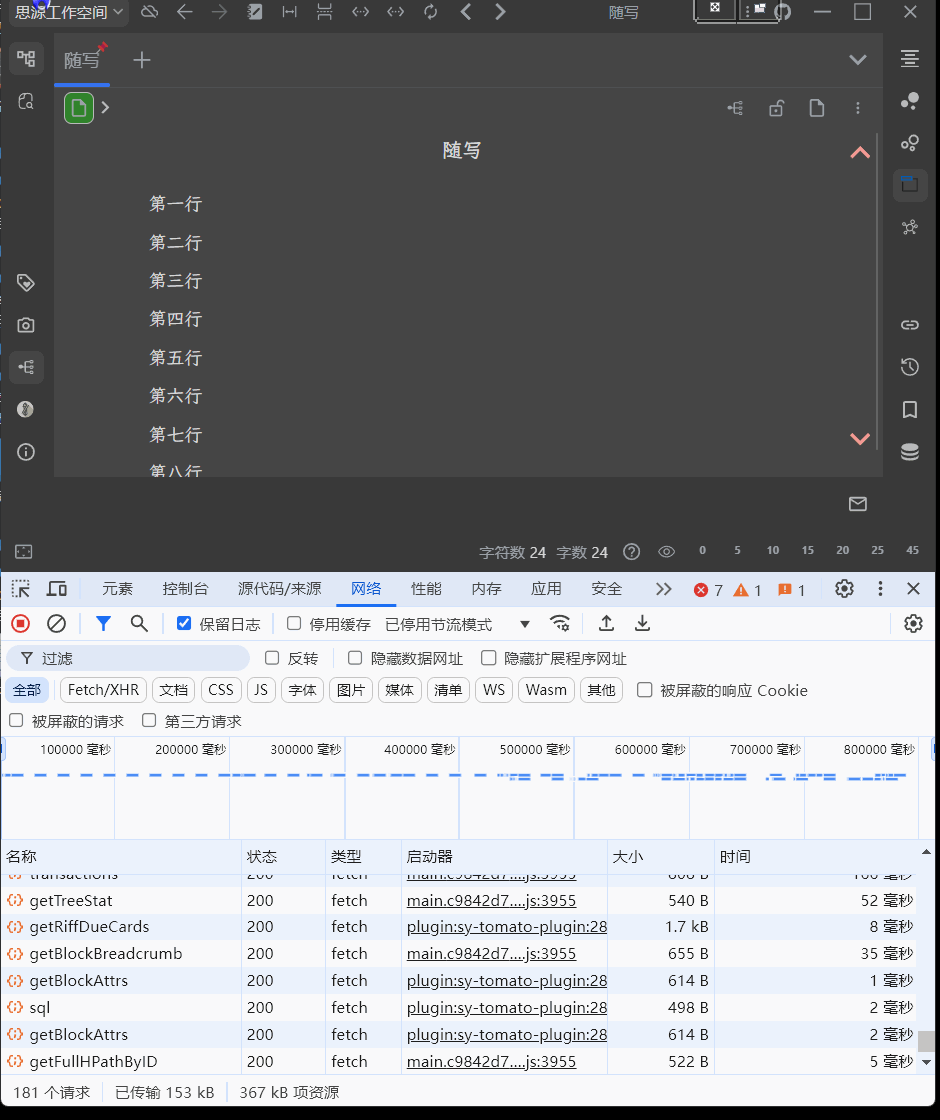Collapse the document with the red chevron
Screen dimensions: 940x1120
point(859,152)
